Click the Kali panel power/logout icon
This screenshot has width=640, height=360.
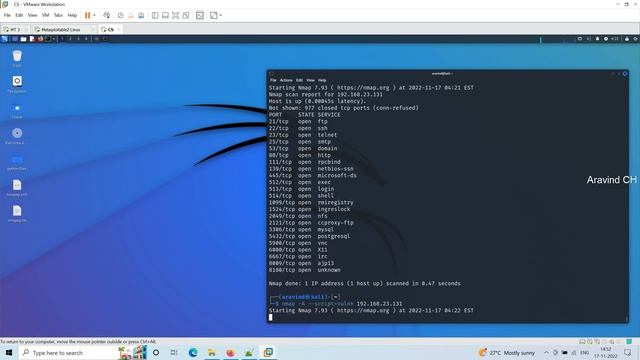pyautogui.click(x=636, y=39)
